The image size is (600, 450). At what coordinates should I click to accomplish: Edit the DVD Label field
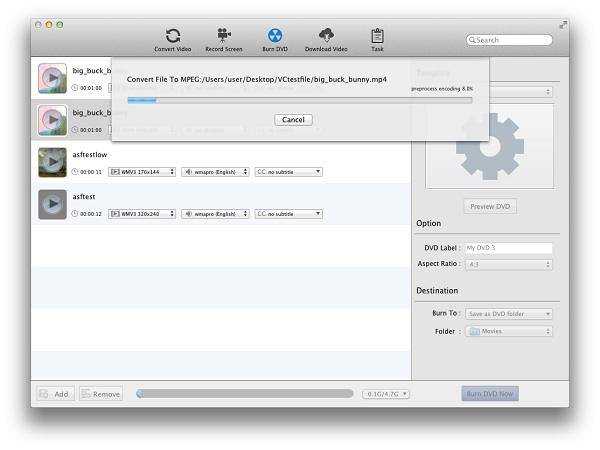click(x=509, y=248)
